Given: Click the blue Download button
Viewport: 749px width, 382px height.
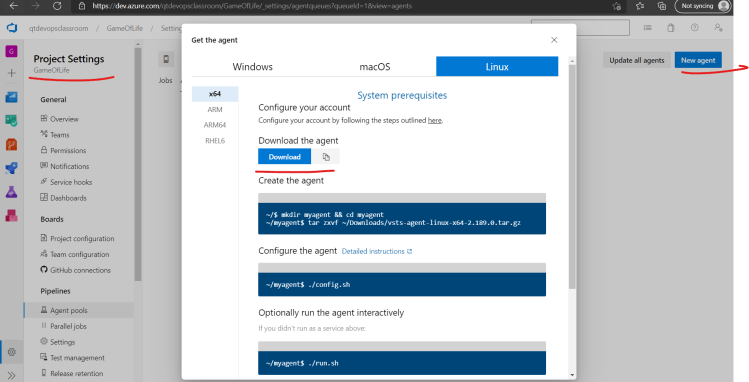Looking at the screenshot, I should coord(284,157).
